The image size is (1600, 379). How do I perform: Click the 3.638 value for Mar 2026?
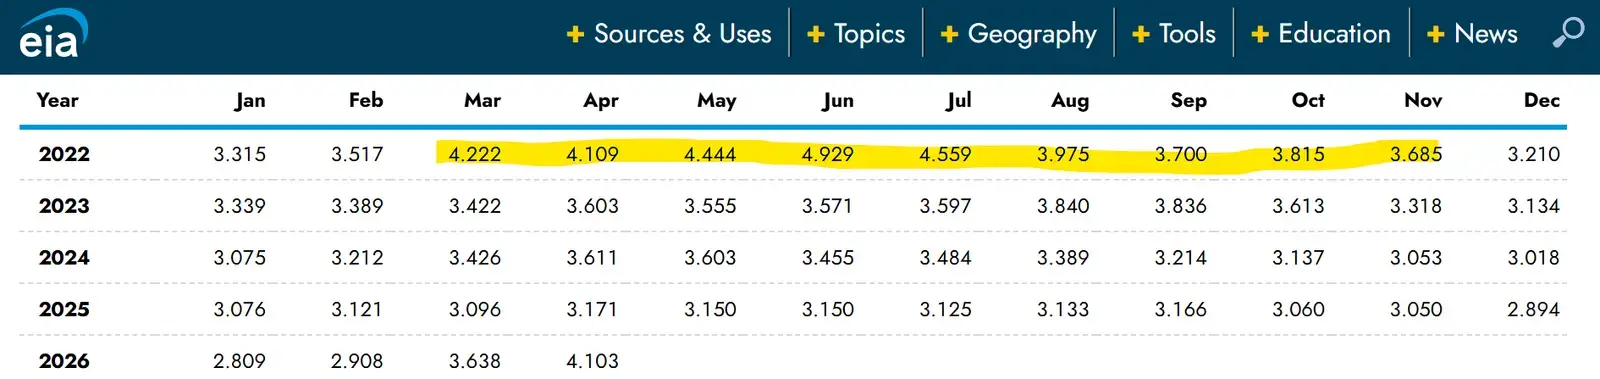(475, 361)
